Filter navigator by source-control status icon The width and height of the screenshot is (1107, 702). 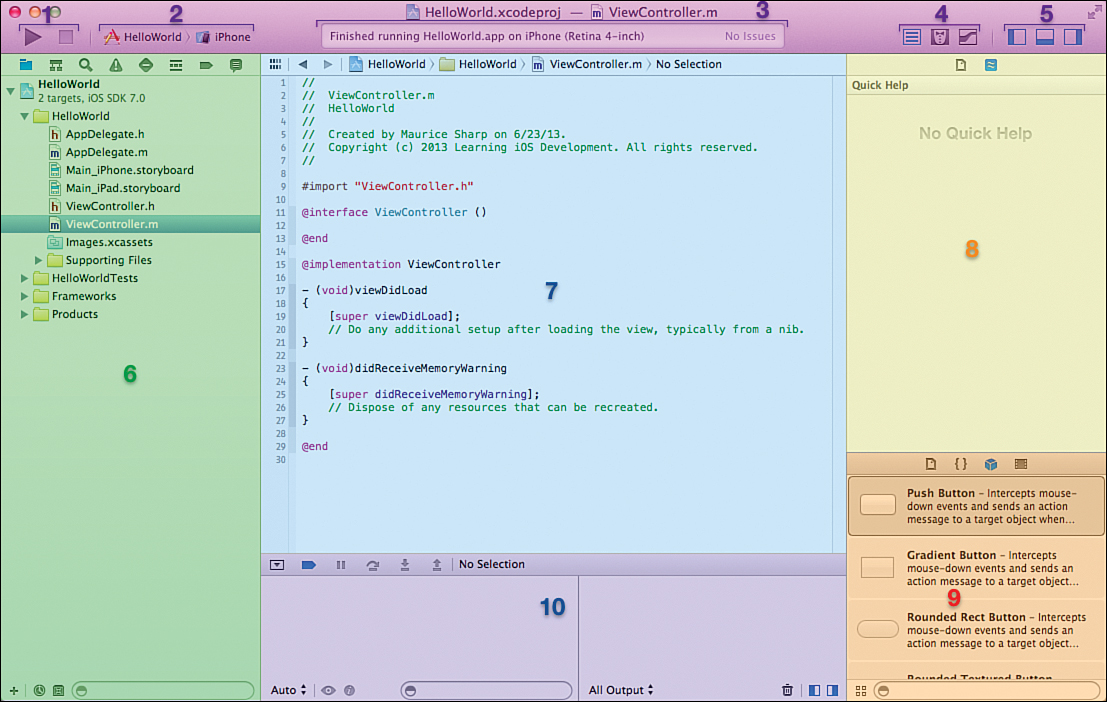point(59,691)
